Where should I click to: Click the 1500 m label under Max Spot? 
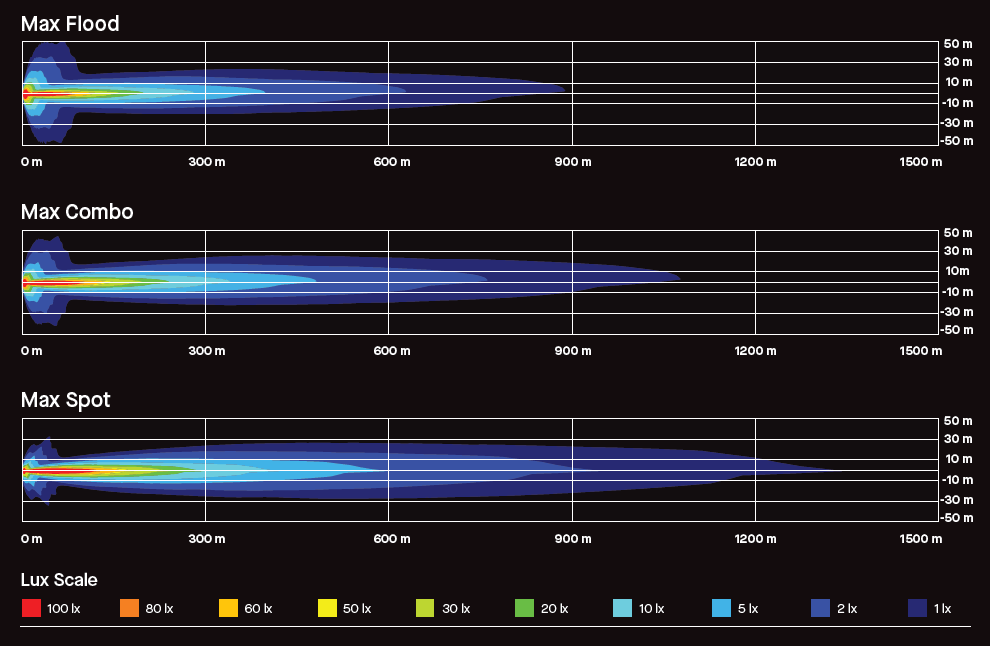tap(921, 539)
